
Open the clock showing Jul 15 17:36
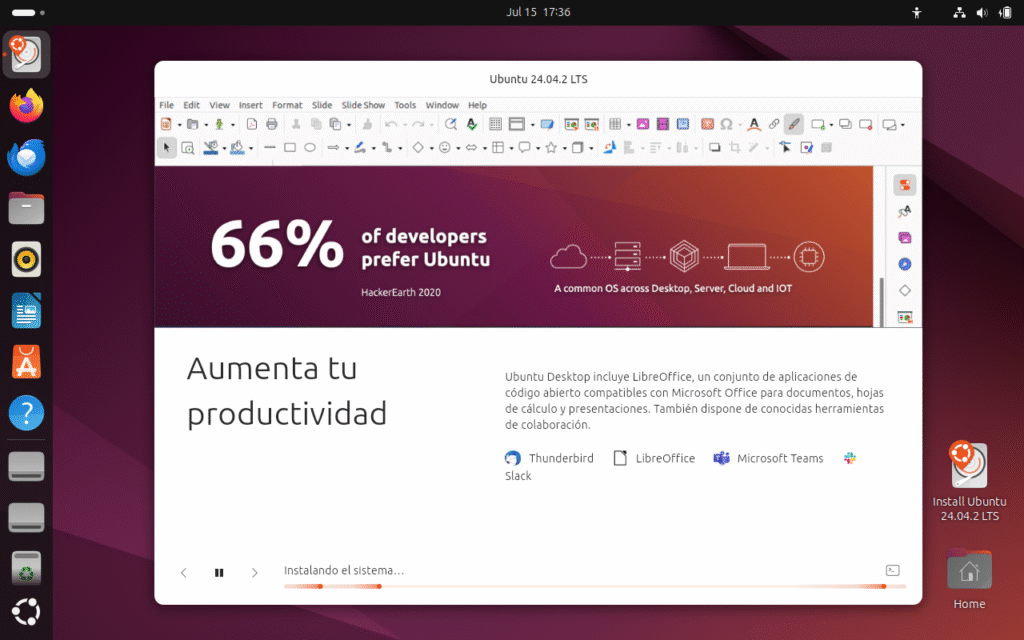tap(538, 12)
